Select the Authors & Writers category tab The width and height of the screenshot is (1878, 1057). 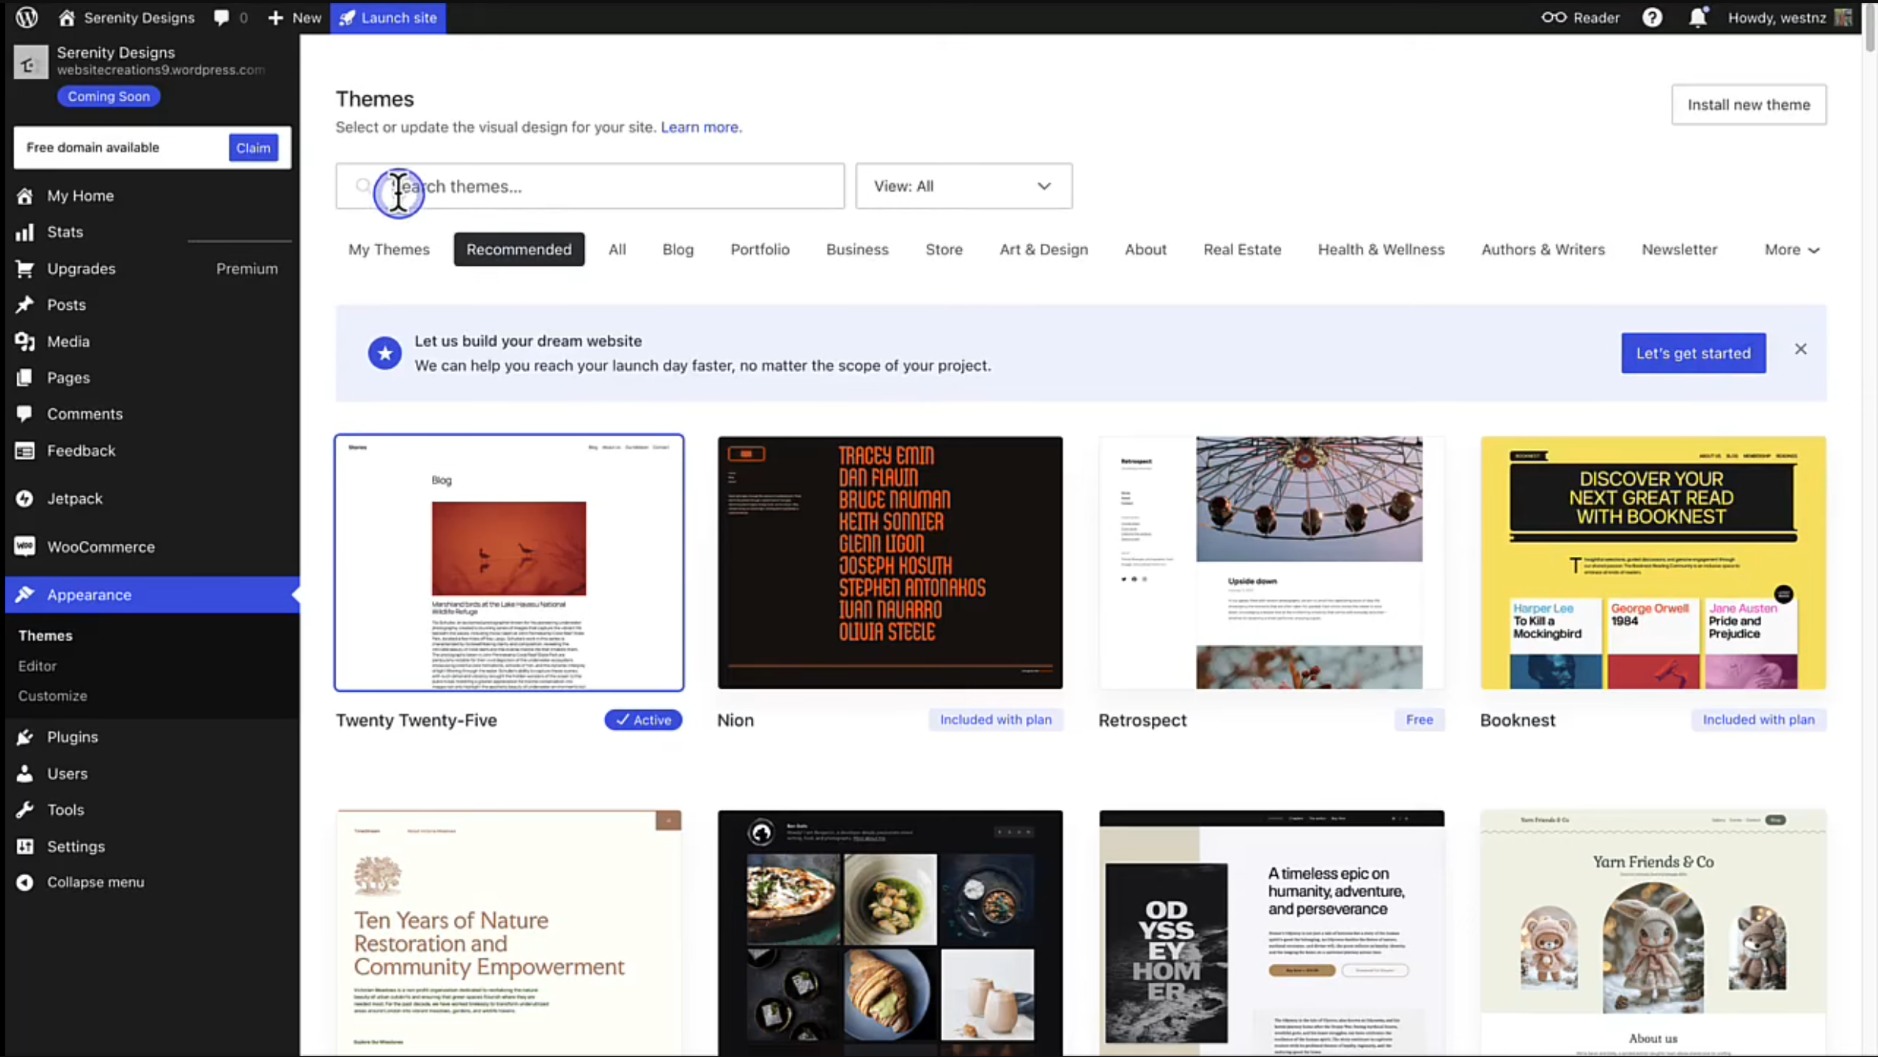coord(1543,249)
